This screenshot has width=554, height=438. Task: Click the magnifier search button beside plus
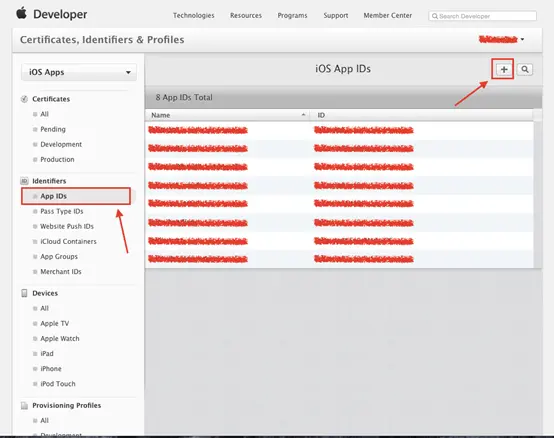coord(525,69)
